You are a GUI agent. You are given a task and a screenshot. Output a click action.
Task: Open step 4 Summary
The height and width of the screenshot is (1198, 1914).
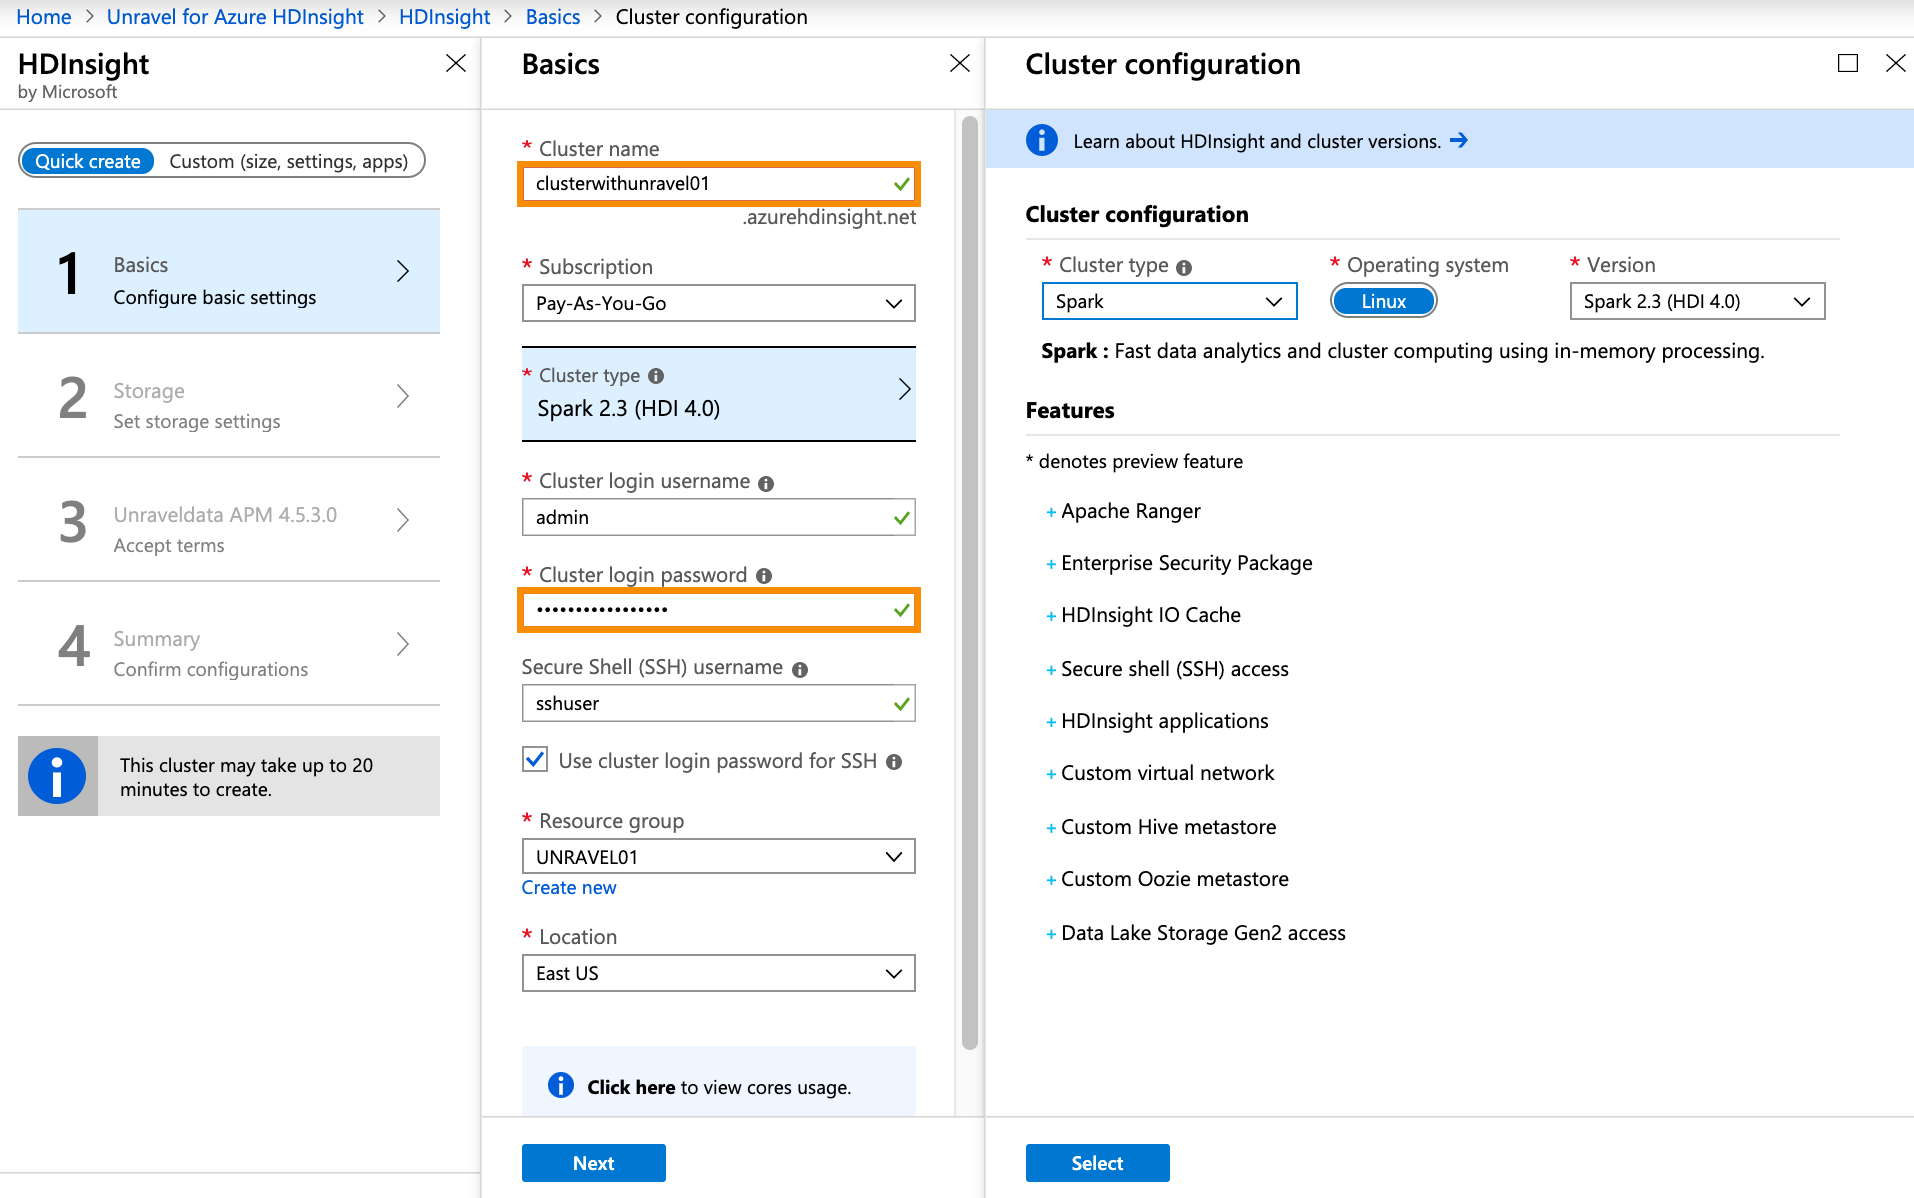(229, 644)
